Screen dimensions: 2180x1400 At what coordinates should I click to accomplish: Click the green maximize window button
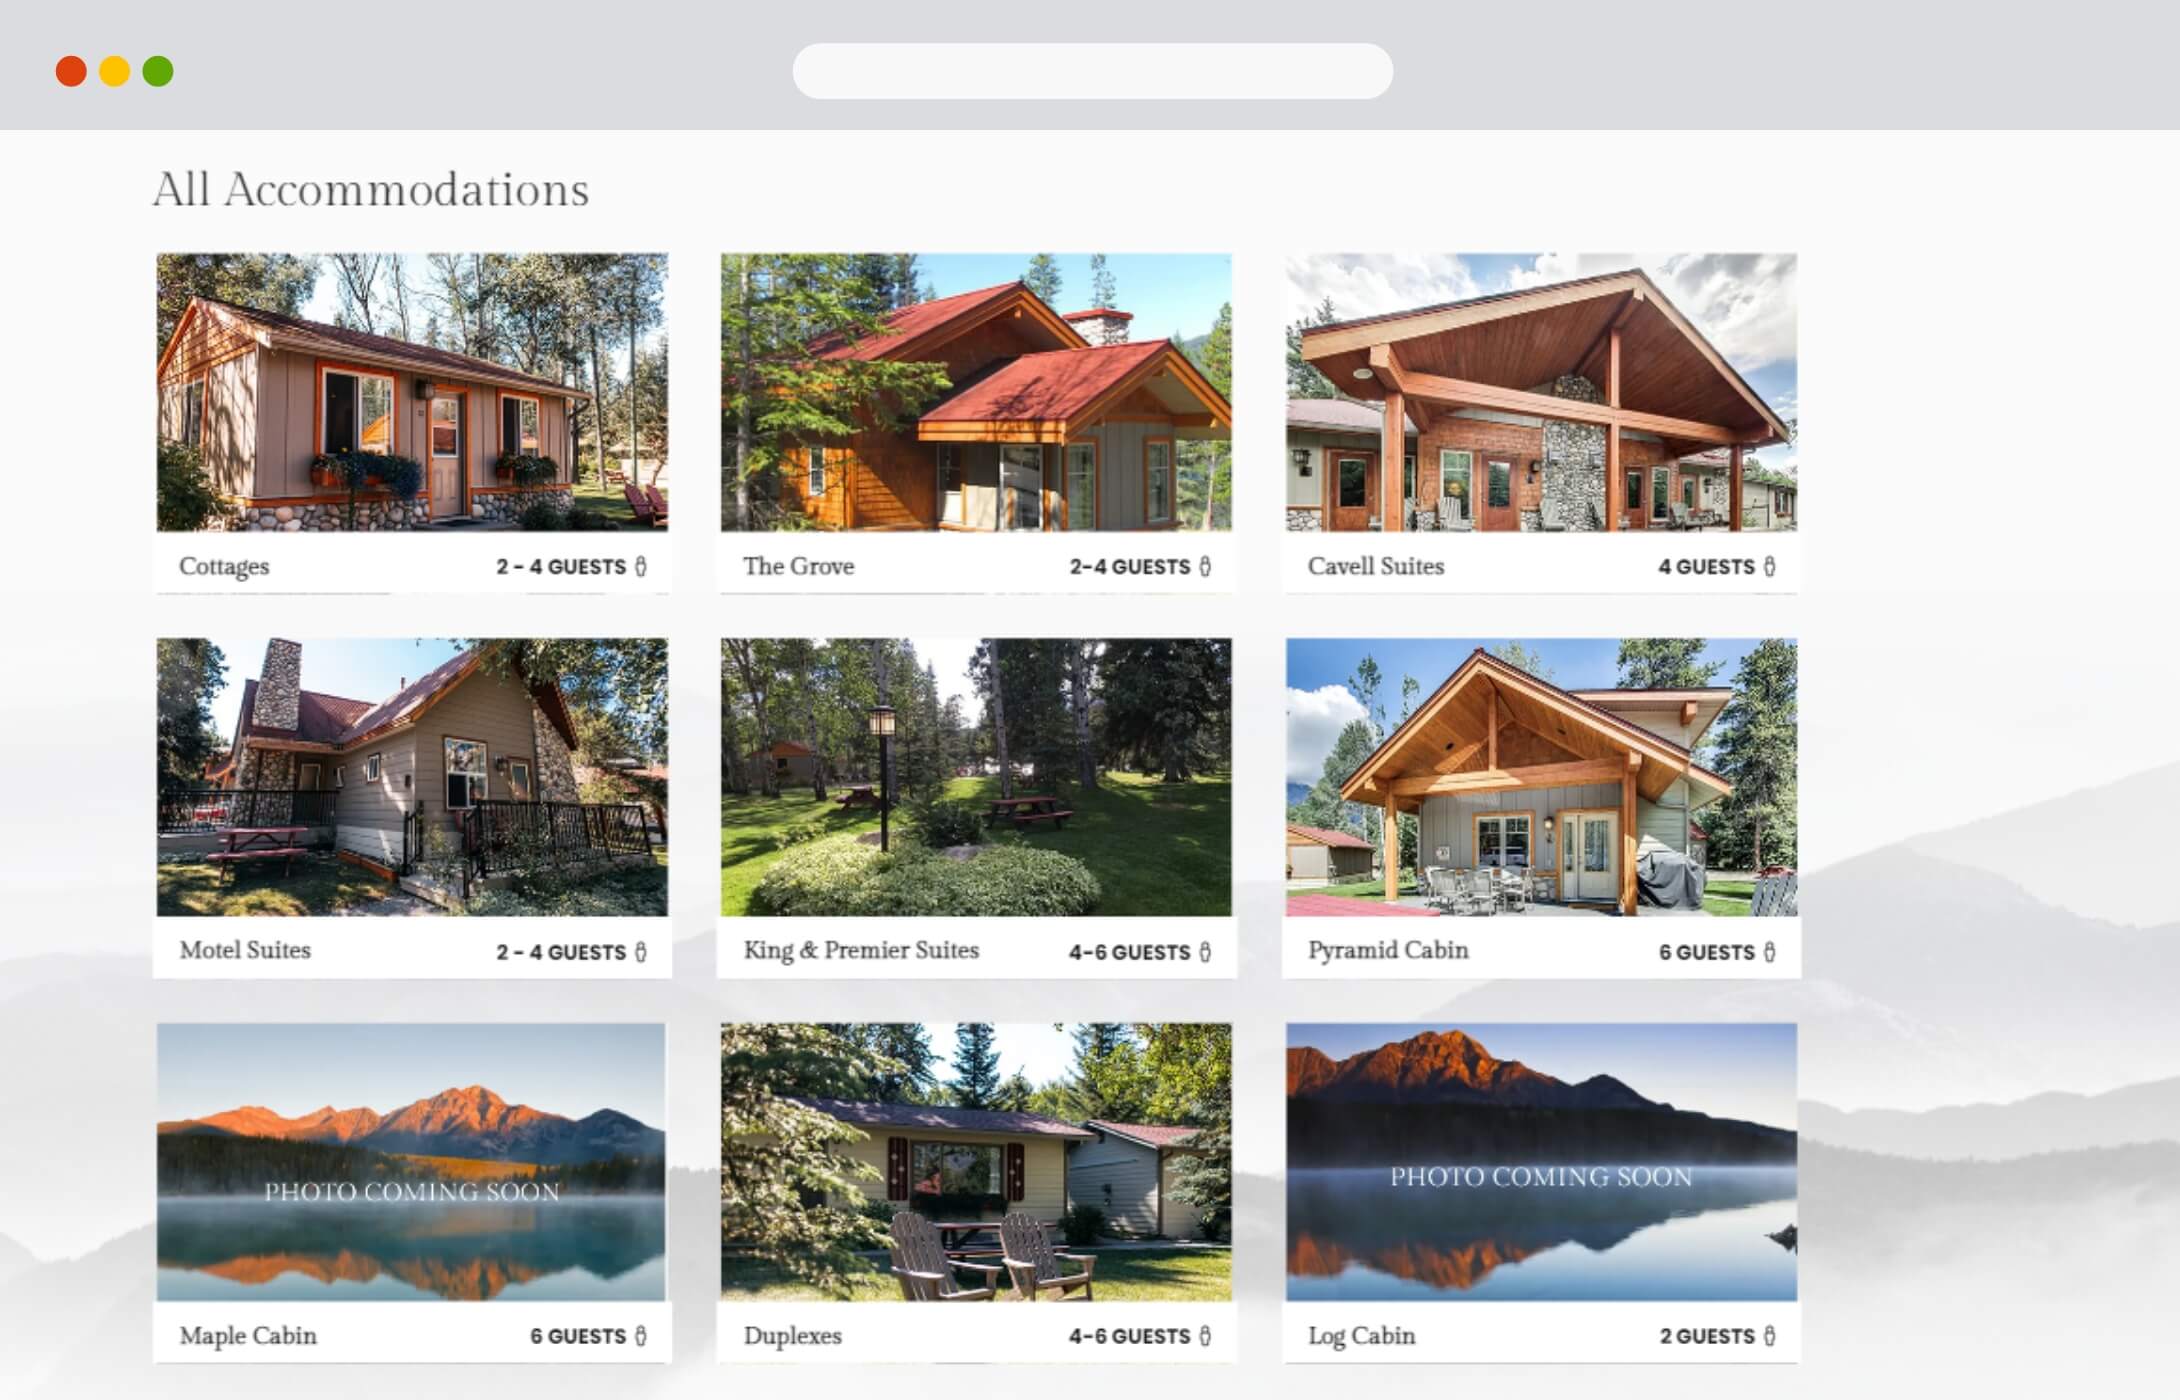tap(158, 71)
